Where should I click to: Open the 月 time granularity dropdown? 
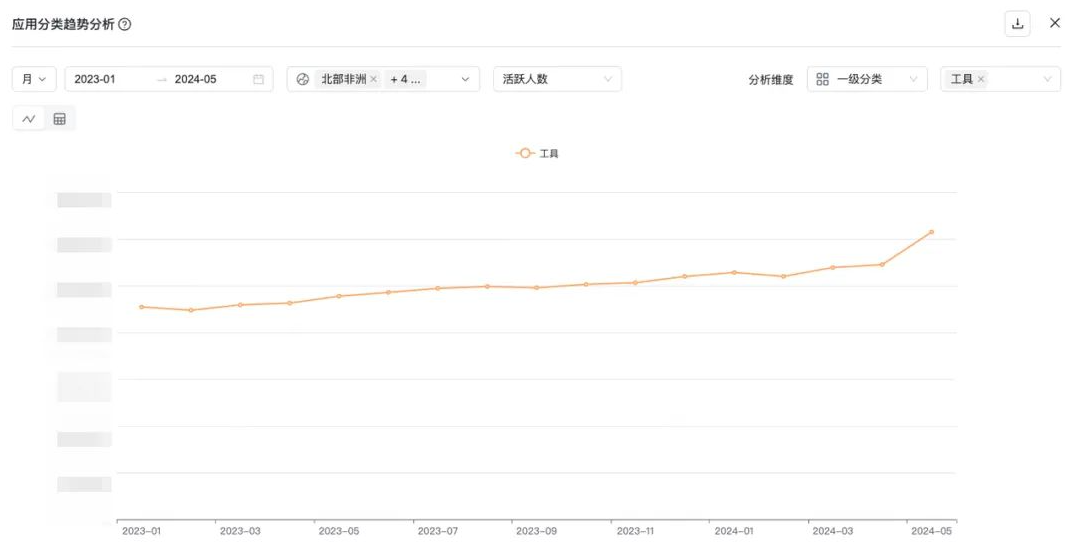[x=33, y=79]
